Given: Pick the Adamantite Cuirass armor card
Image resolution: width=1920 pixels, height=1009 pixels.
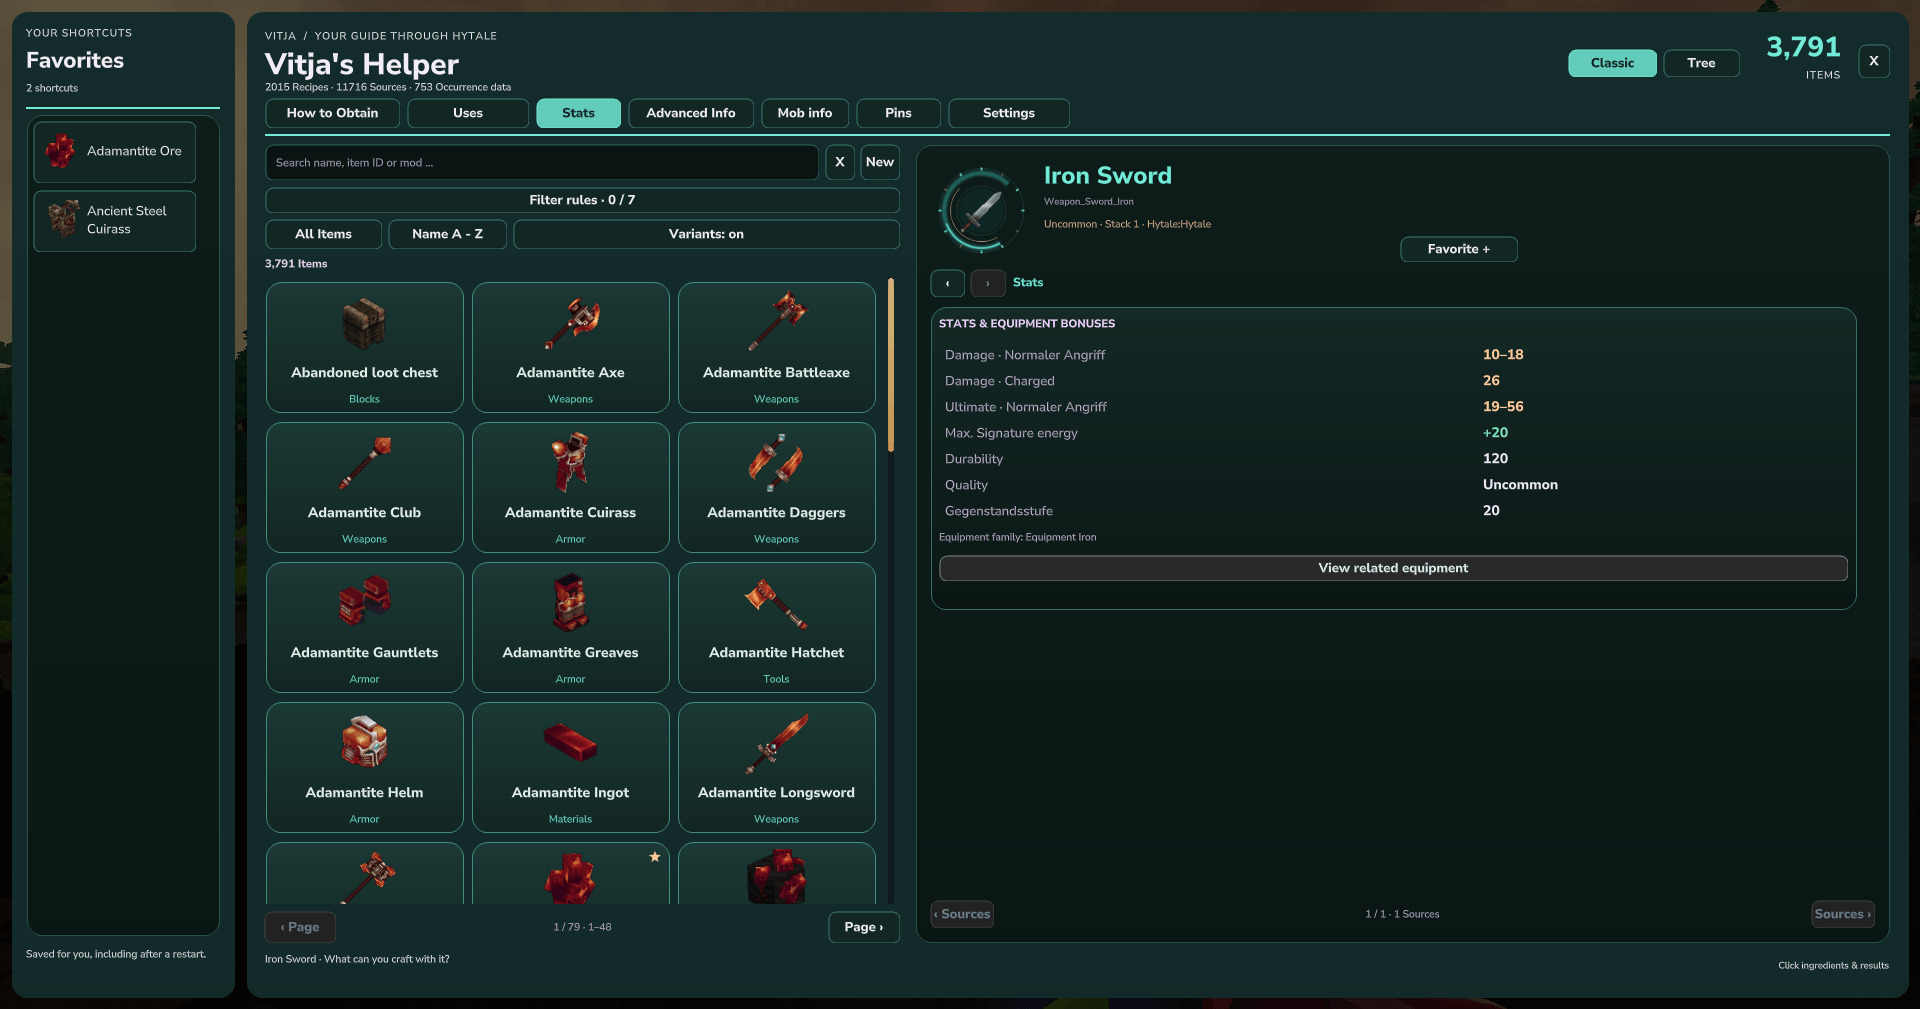Looking at the screenshot, I should [571, 487].
